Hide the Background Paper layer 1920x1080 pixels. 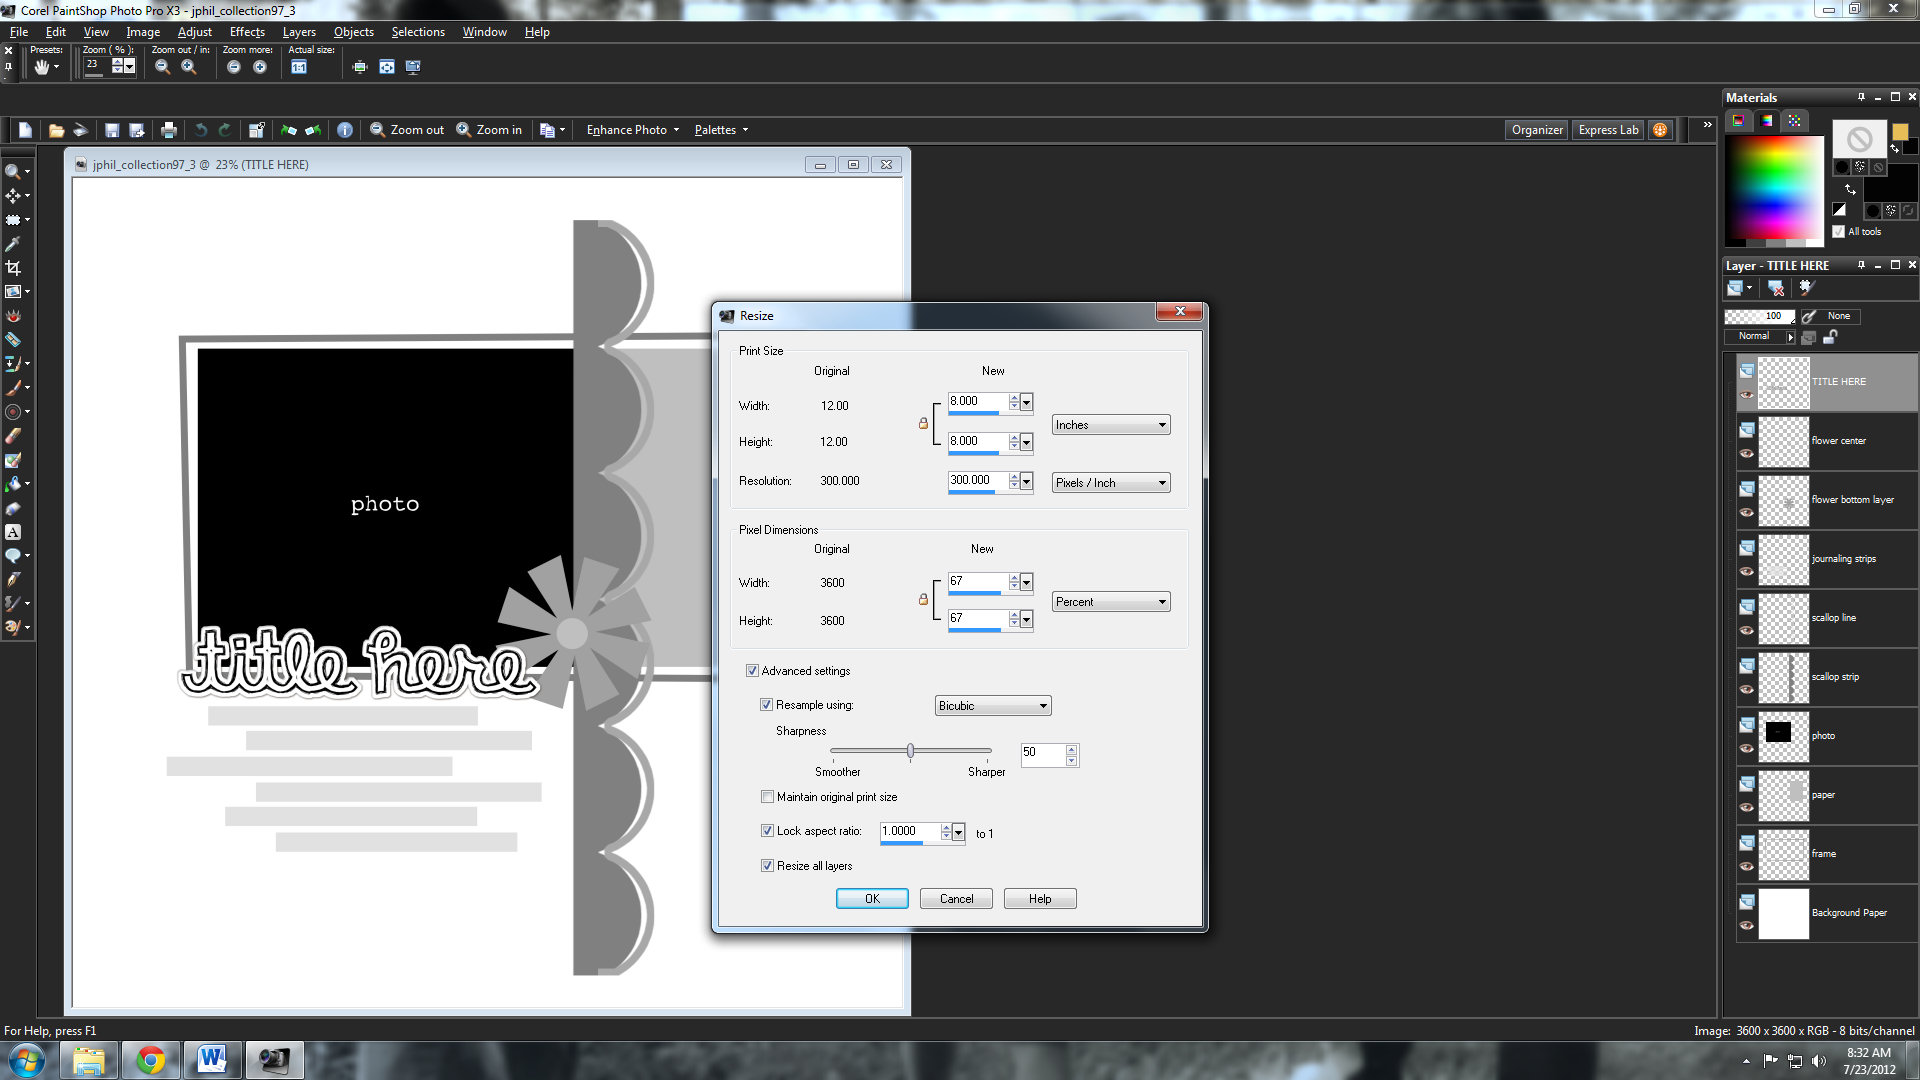[1747, 926]
